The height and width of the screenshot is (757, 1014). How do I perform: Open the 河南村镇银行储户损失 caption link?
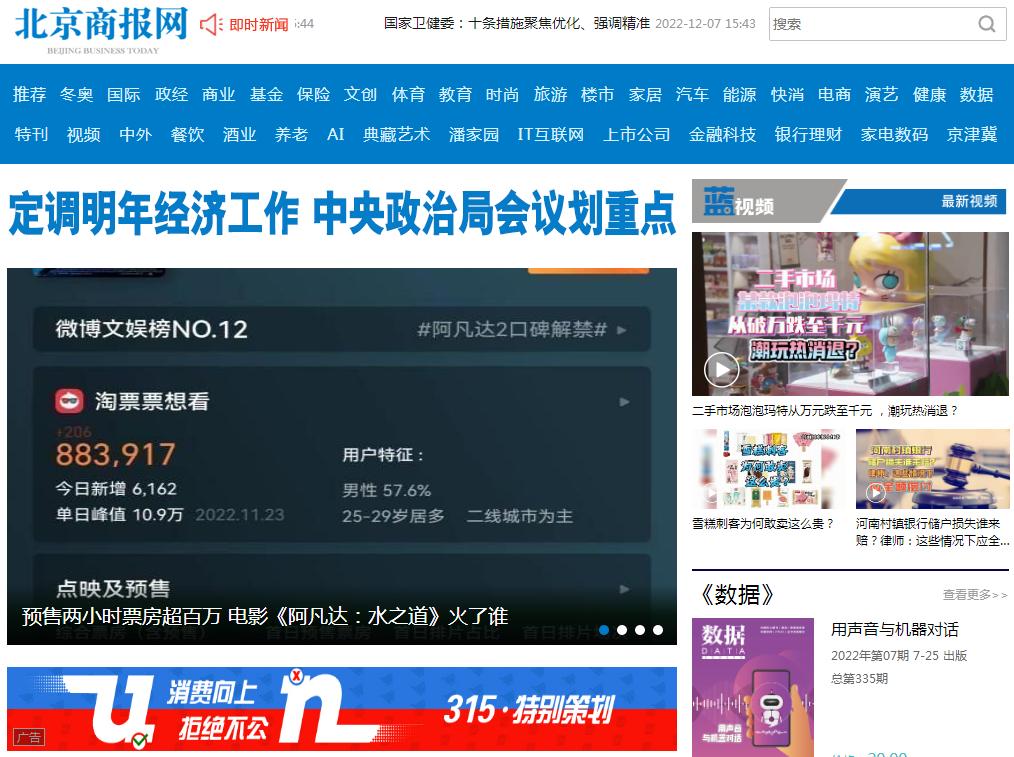[932, 531]
